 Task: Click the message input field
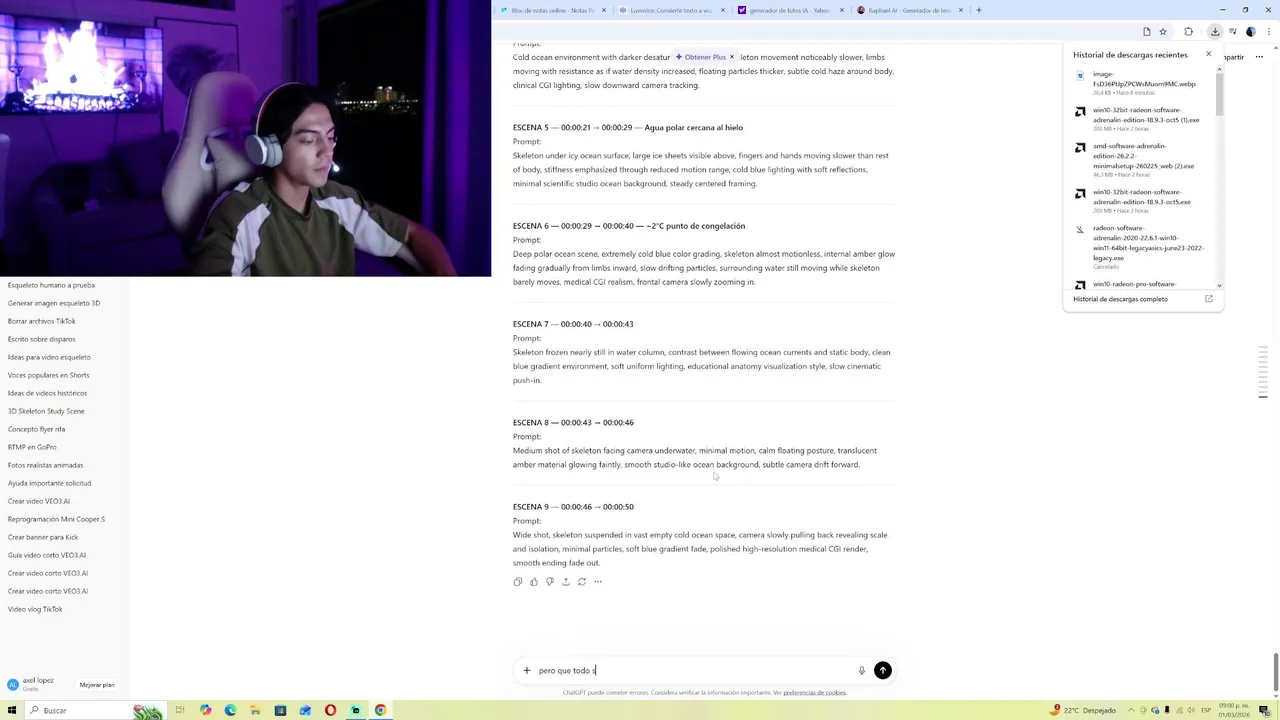695,670
